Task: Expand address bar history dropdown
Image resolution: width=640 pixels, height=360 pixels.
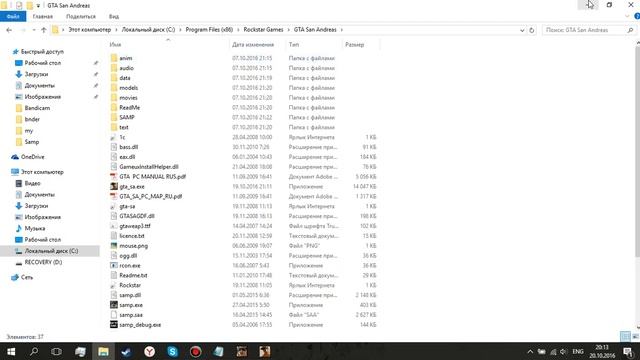Action: pyautogui.click(x=522, y=30)
